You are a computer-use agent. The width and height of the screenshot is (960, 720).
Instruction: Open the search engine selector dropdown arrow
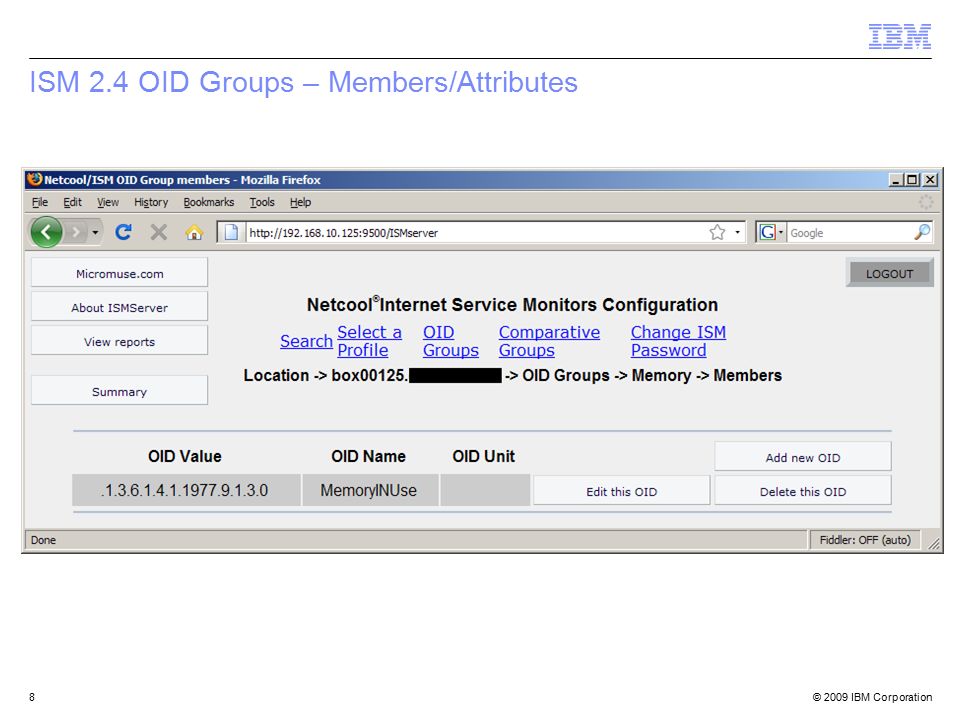[x=781, y=232]
